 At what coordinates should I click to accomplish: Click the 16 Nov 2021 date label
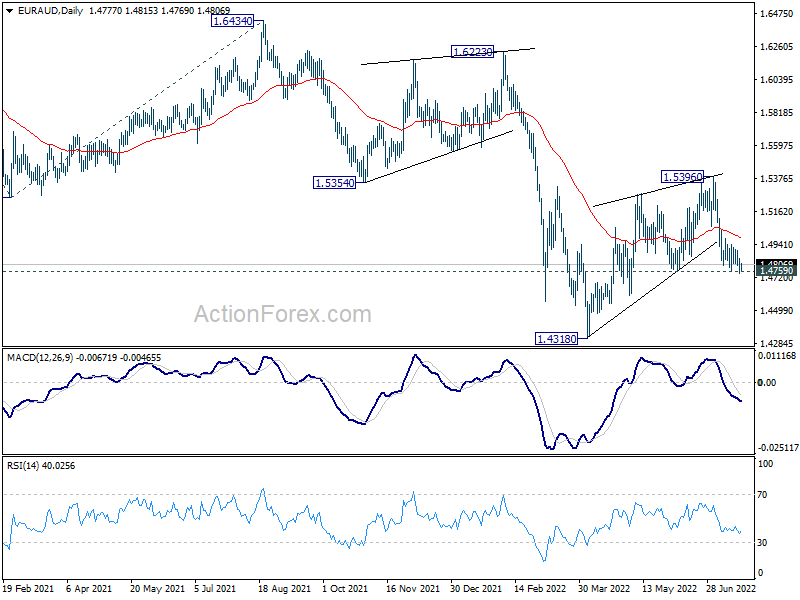click(x=413, y=588)
